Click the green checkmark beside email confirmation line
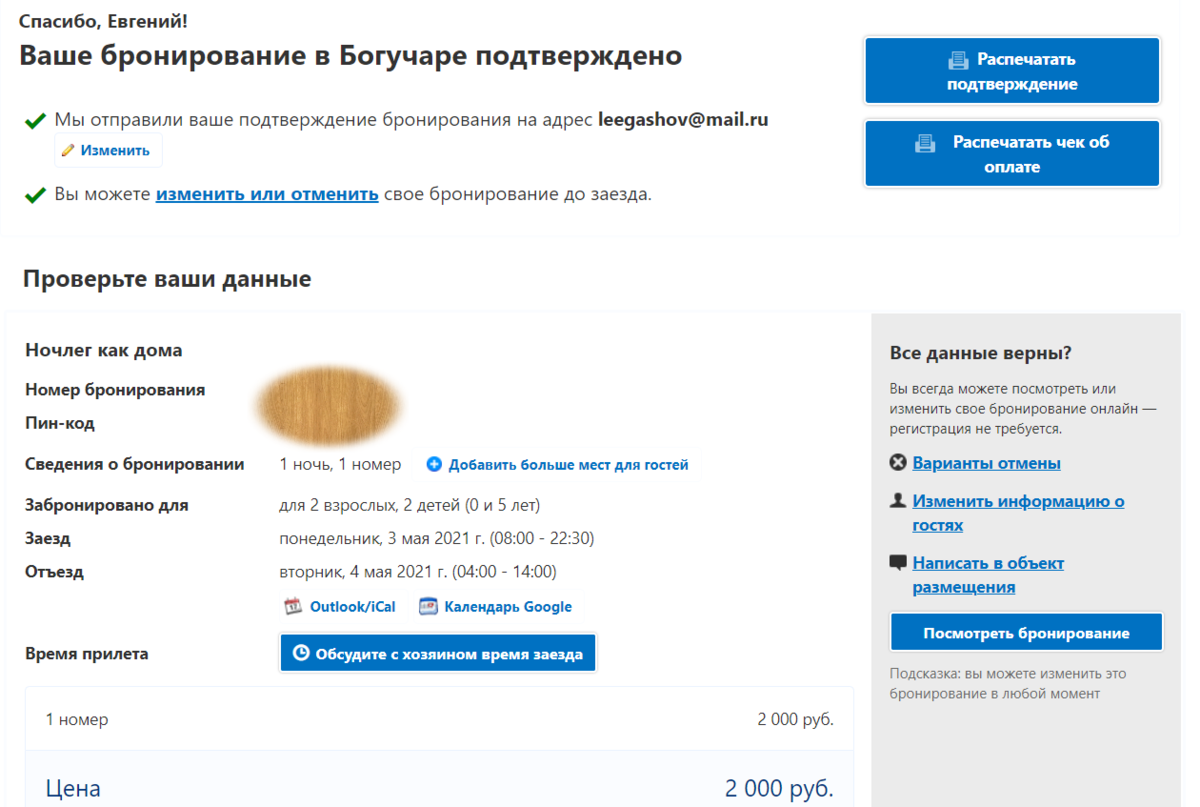 click(x=36, y=119)
